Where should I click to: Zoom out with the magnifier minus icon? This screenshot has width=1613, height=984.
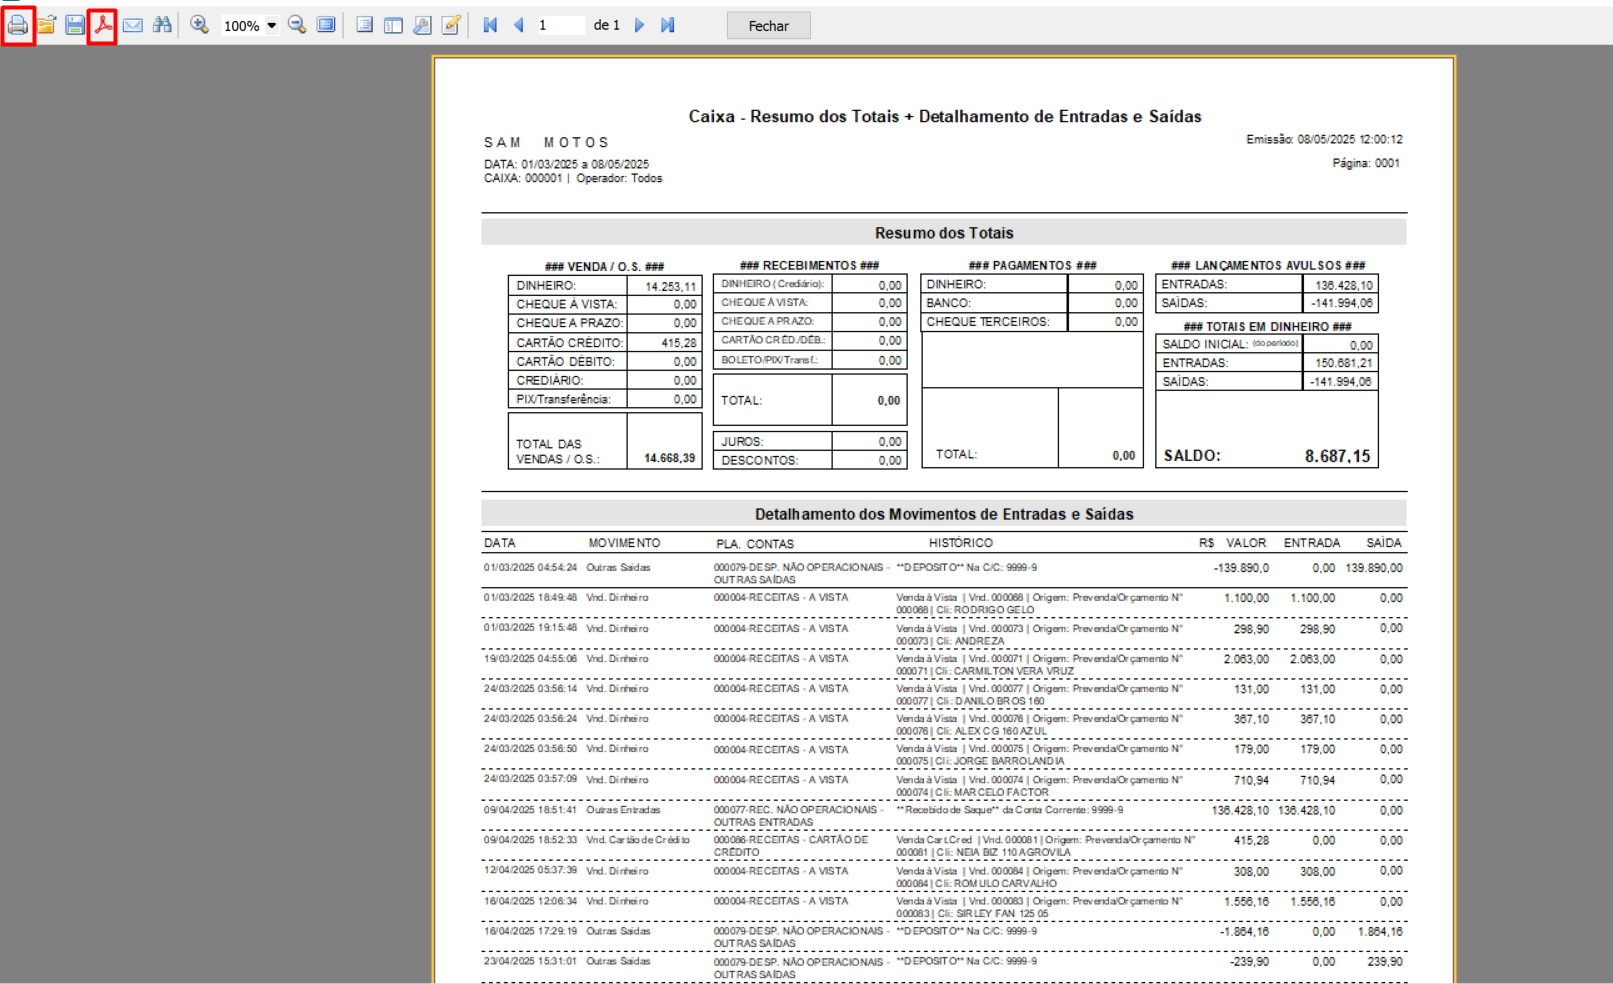point(297,26)
